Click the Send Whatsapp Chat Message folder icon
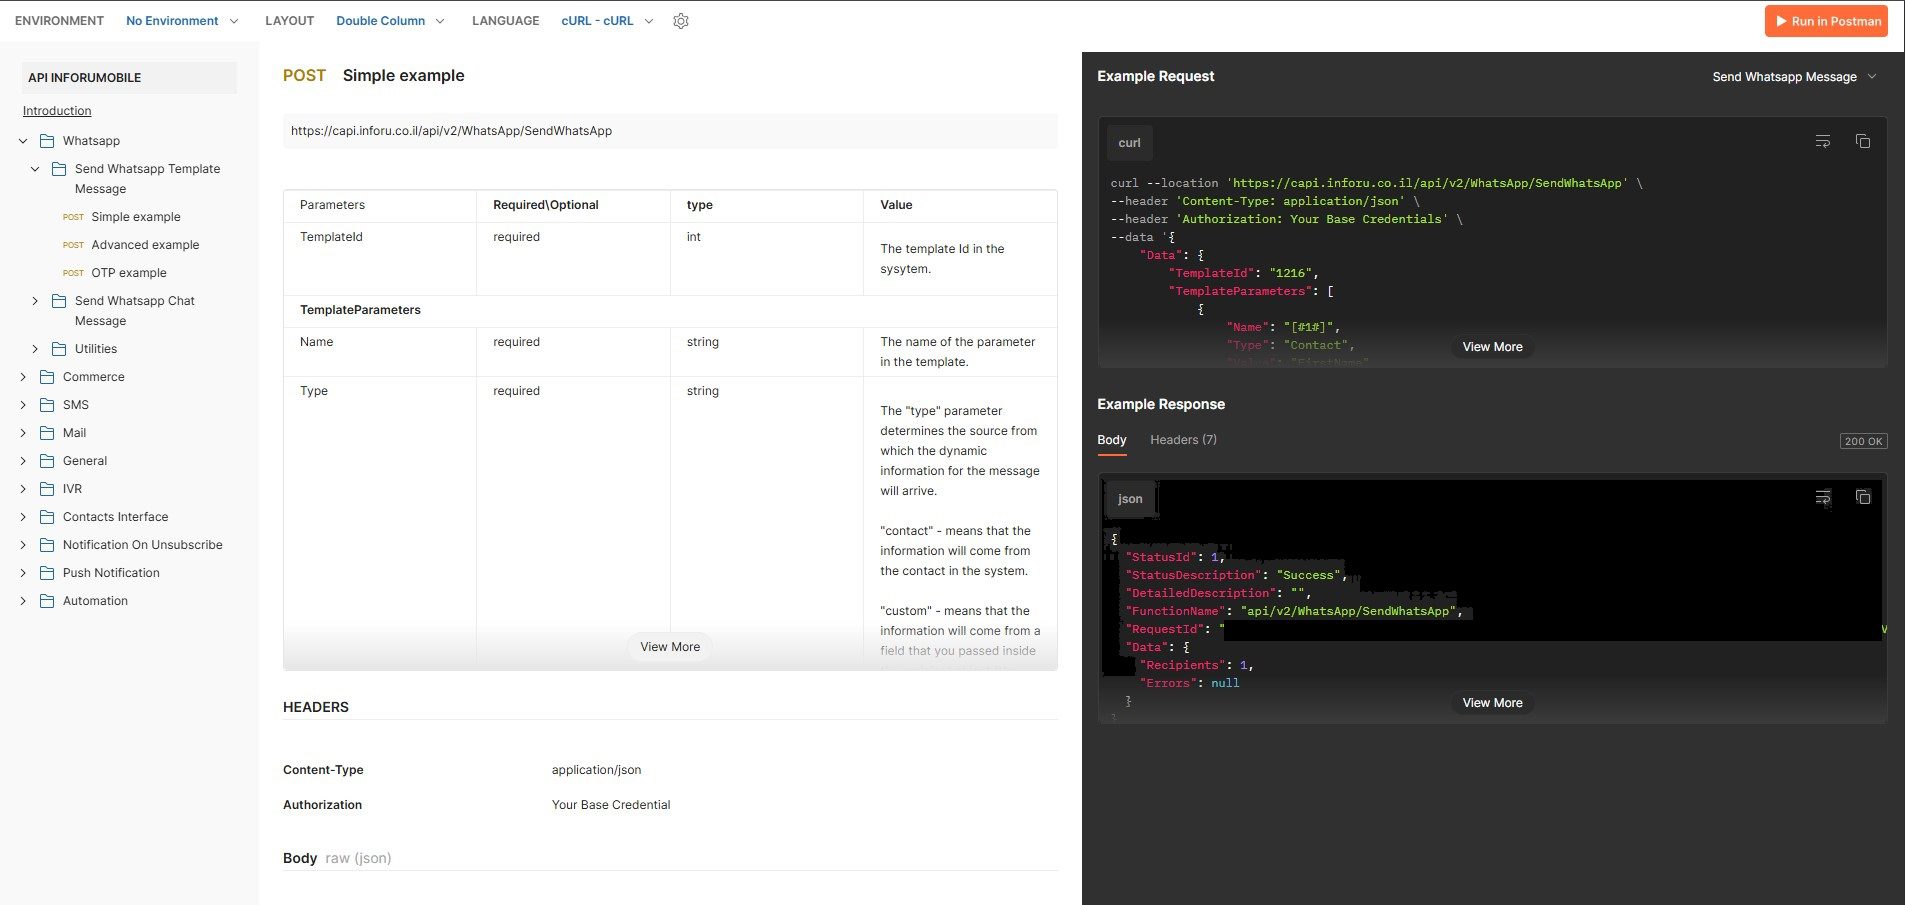 pyautogui.click(x=59, y=301)
